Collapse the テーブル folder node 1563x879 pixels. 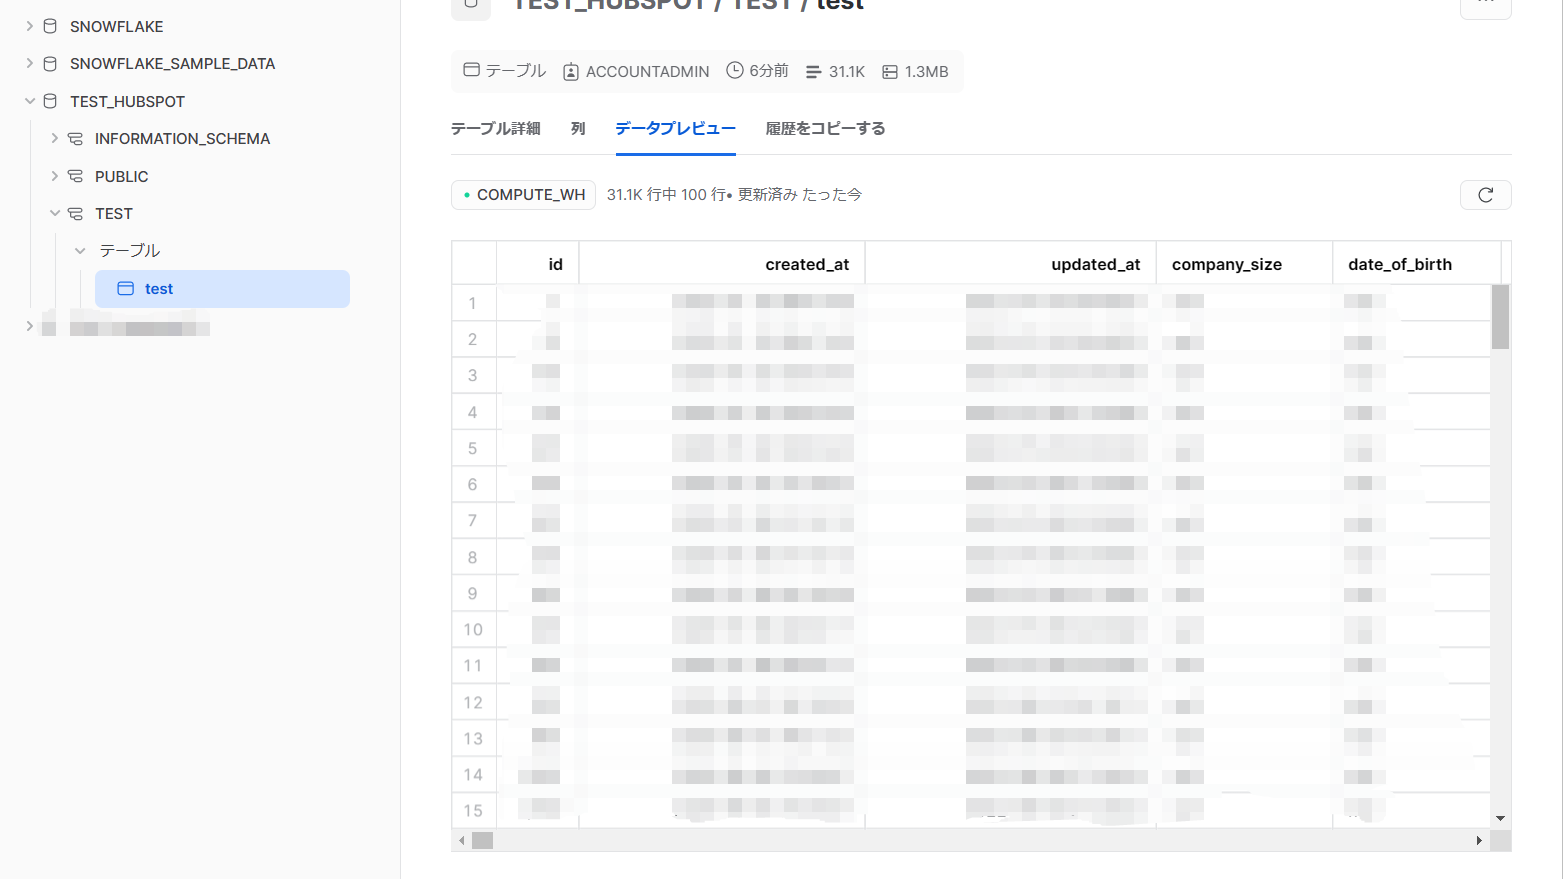coord(80,251)
